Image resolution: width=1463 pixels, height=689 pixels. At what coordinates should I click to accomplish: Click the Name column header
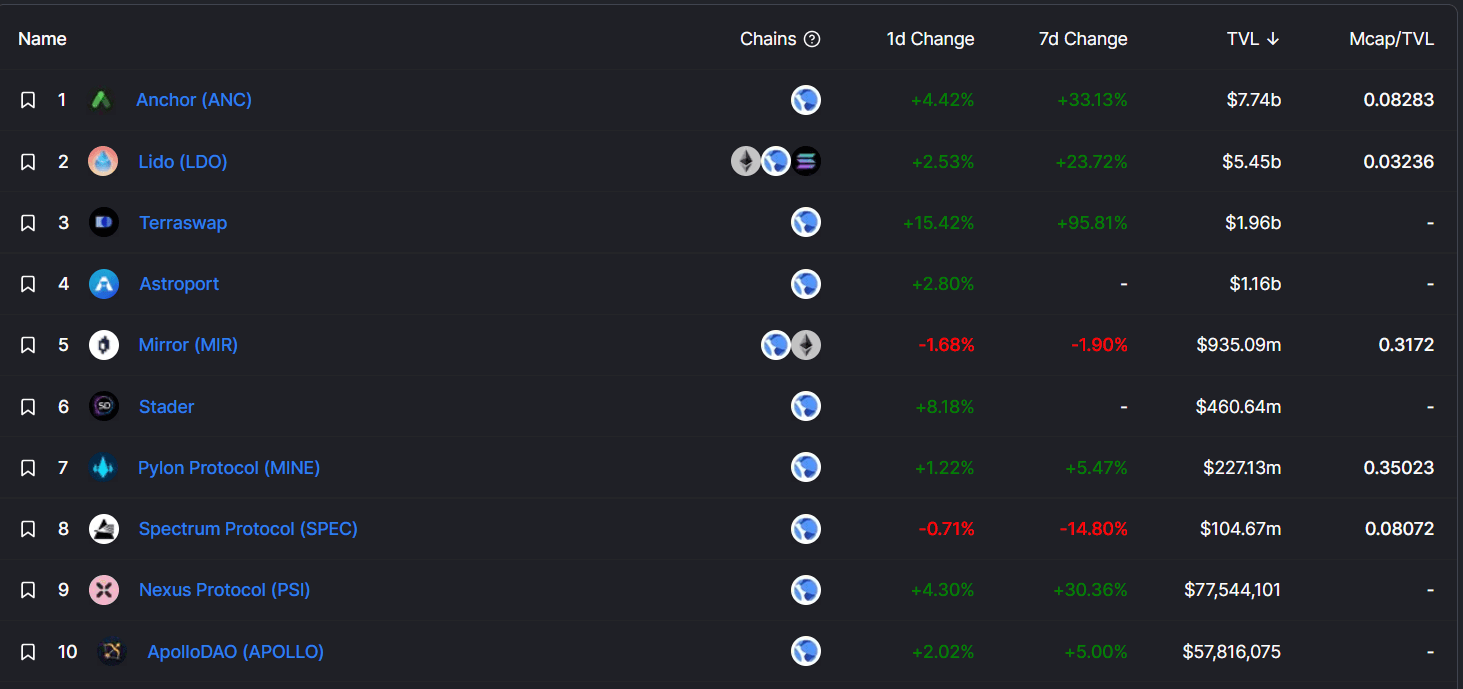(42, 39)
